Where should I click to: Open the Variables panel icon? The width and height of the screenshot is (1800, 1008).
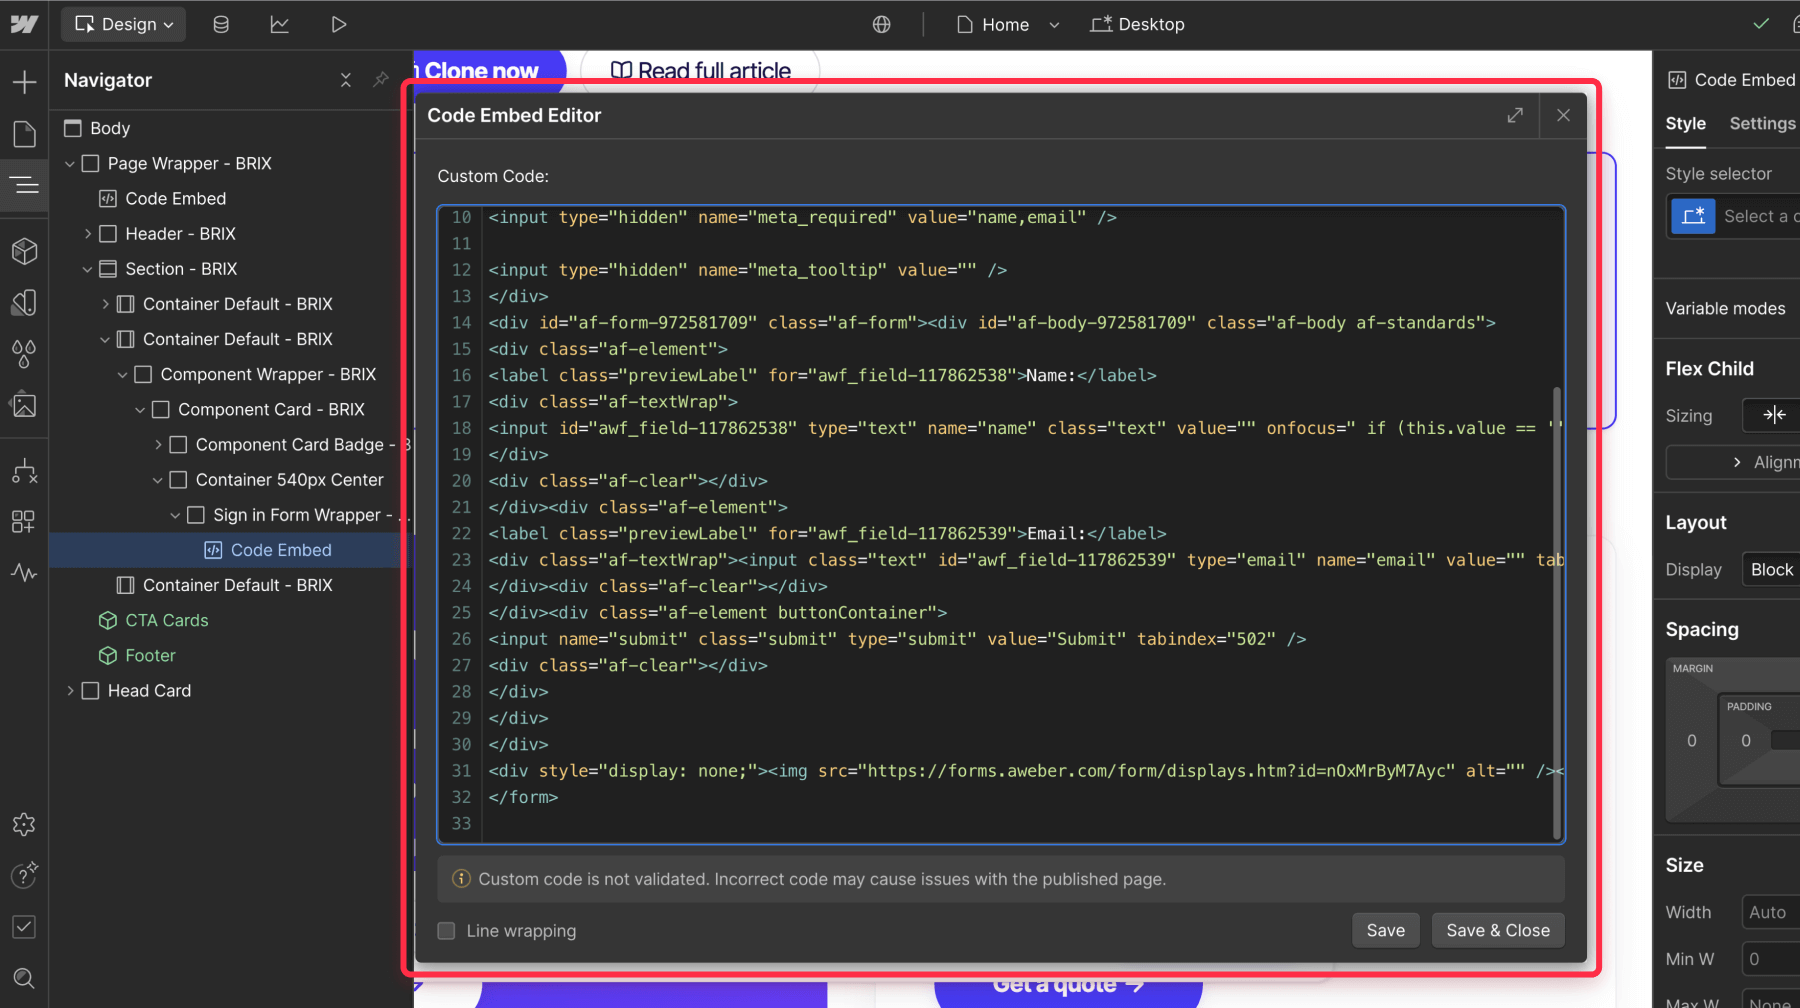click(24, 302)
